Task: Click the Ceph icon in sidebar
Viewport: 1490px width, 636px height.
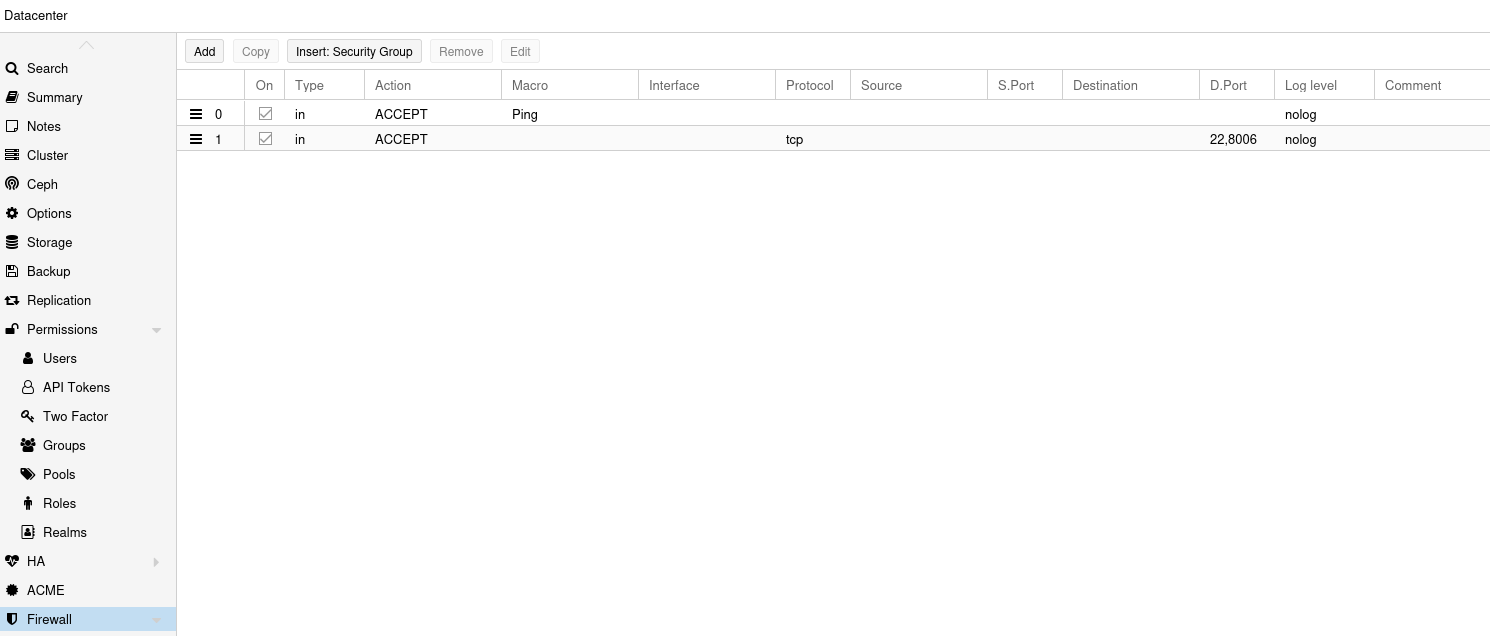Action: coord(12,184)
